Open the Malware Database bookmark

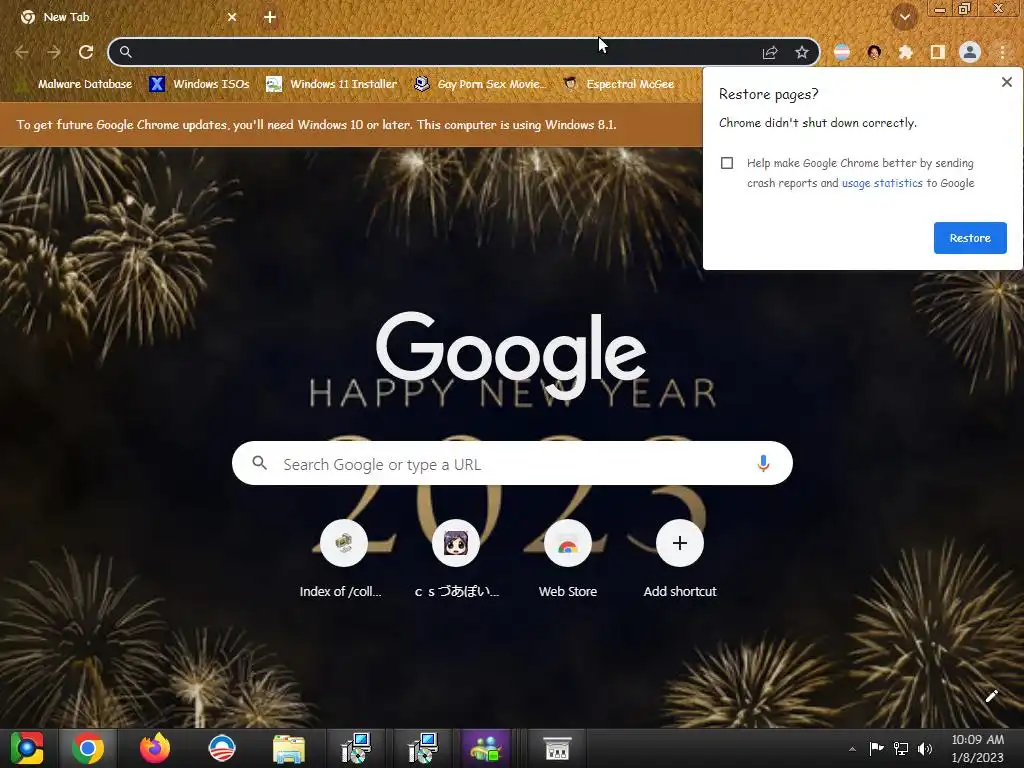point(76,84)
